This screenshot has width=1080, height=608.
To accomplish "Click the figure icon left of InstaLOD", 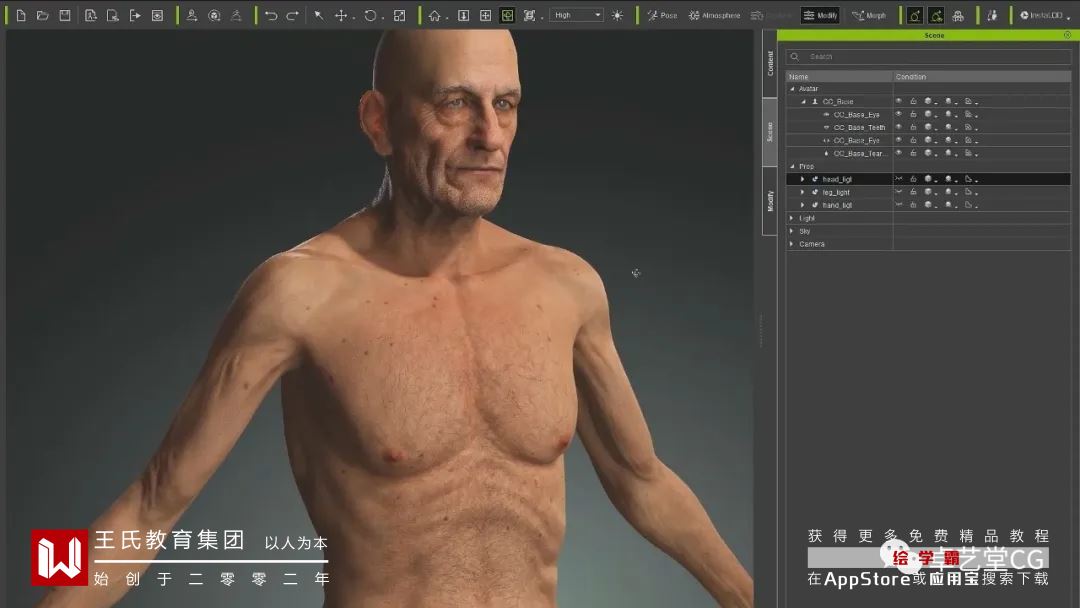I will click(992, 15).
